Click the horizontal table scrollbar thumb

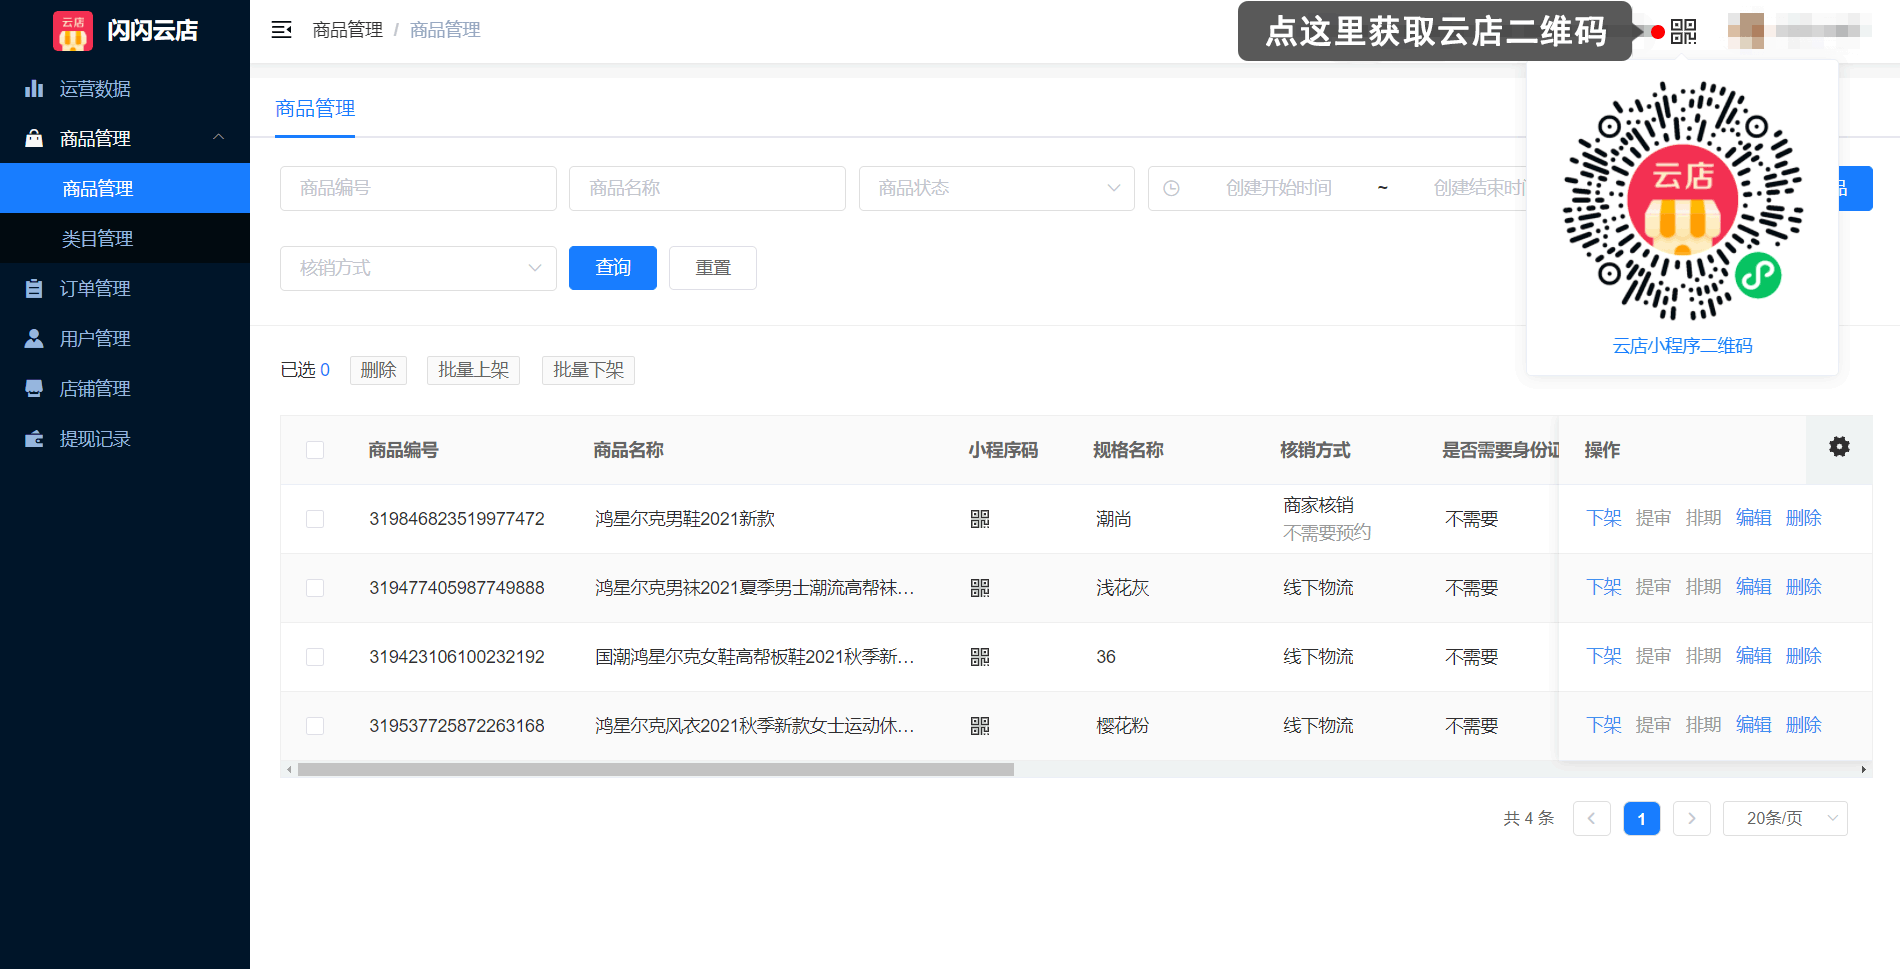[656, 770]
